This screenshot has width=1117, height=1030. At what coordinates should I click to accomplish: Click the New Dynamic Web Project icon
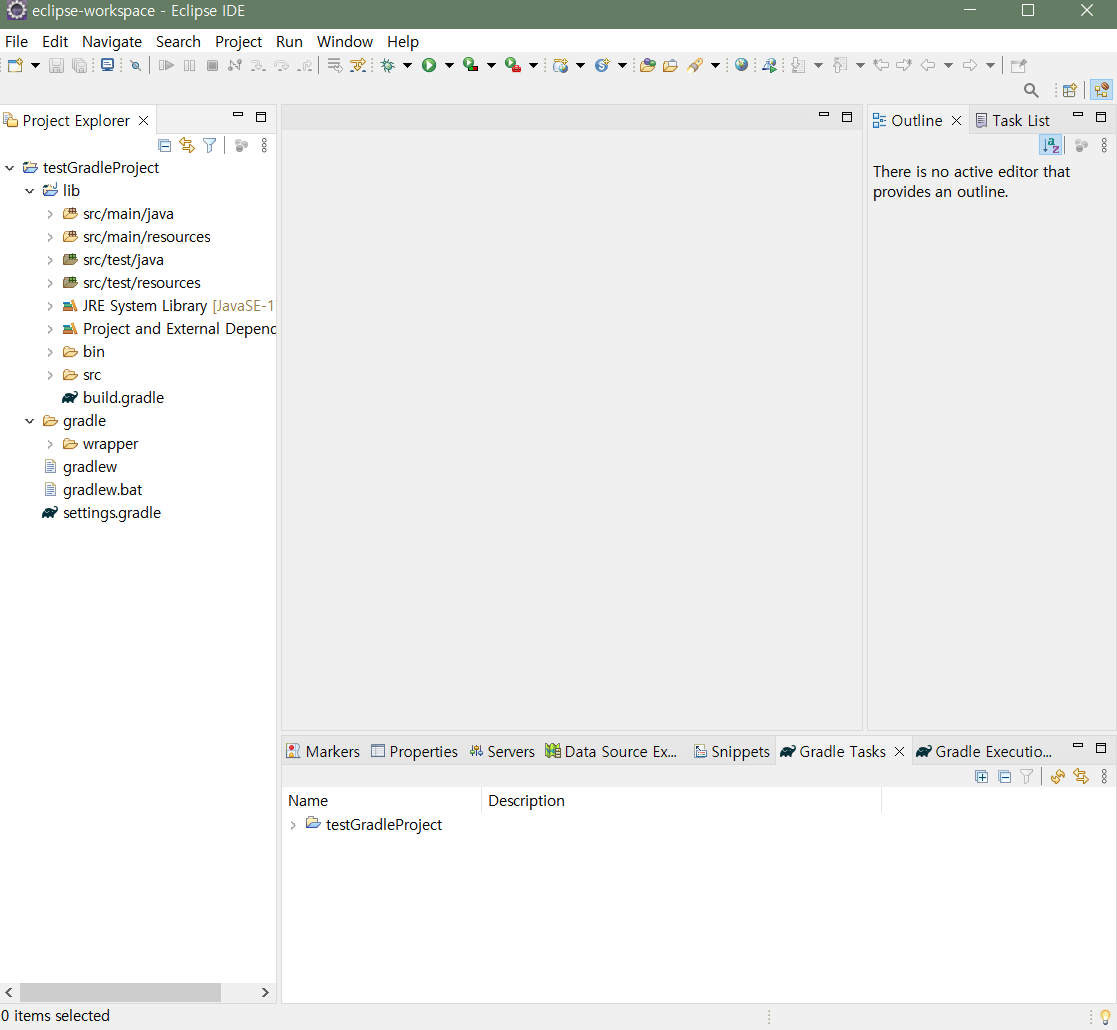(x=561, y=66)
